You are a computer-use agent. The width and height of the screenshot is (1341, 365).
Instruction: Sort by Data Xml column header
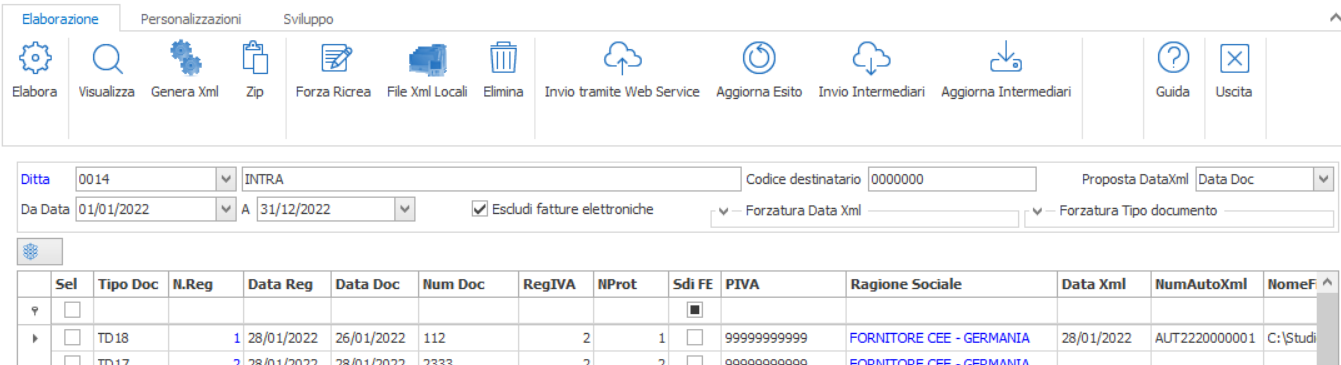tap(1104, 285)
